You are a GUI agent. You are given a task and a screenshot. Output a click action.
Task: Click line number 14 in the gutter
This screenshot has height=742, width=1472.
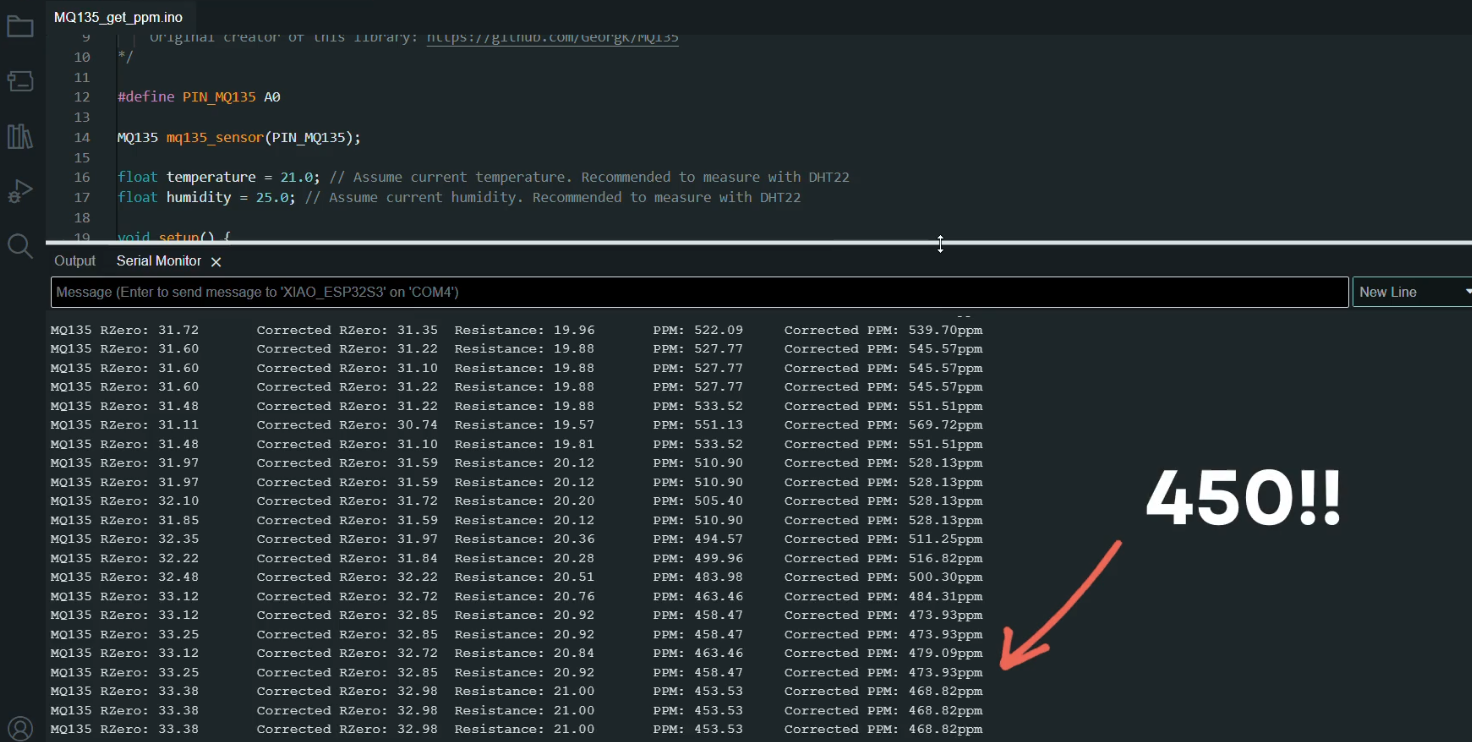(82, 137)
